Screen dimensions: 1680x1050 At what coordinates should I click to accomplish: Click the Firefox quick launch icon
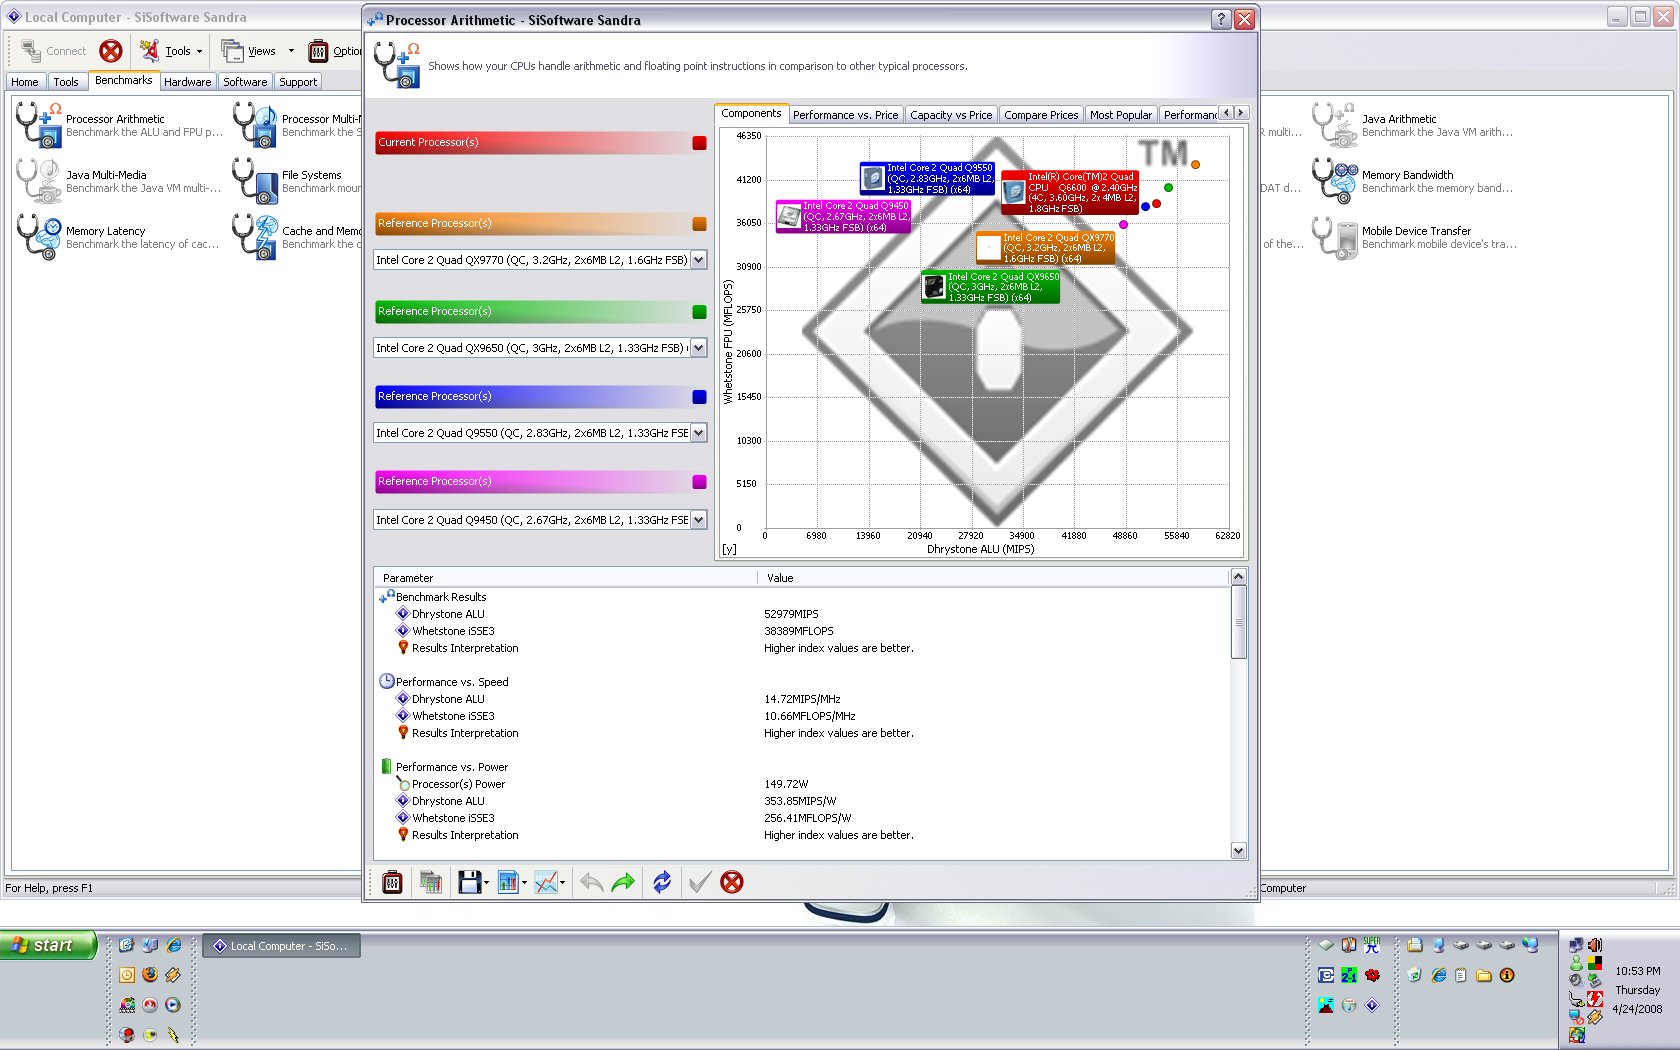(150, 974)
